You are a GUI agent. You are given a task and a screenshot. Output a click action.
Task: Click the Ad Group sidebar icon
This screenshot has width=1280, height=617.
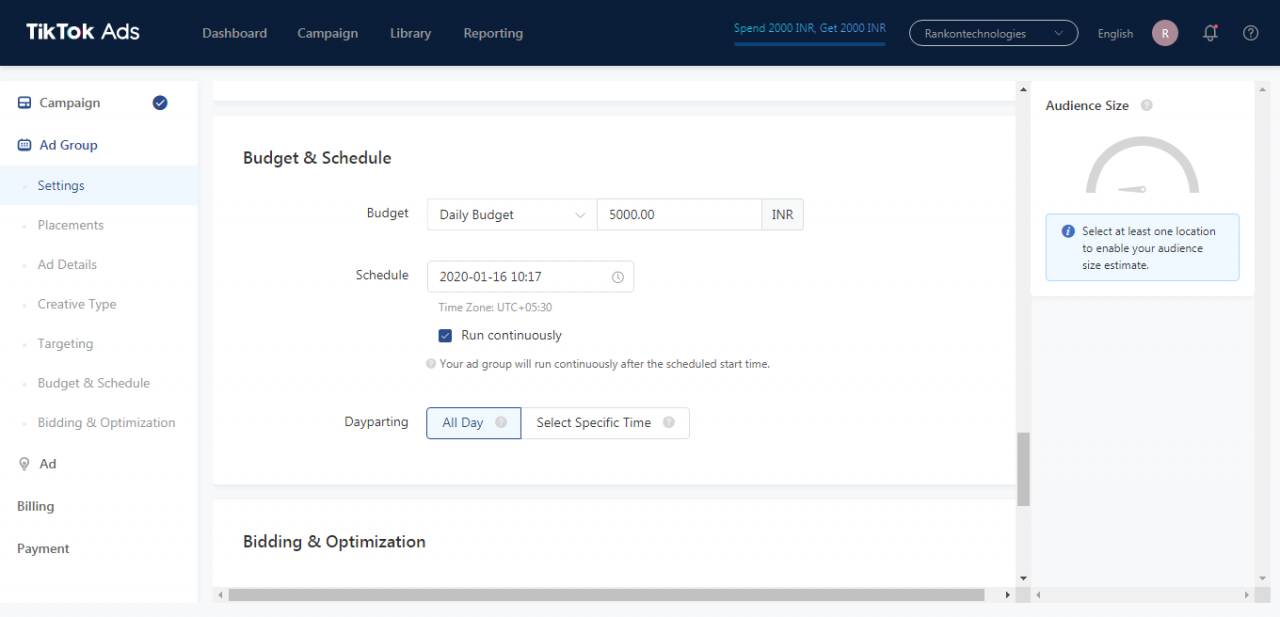[x=25, y=145]
